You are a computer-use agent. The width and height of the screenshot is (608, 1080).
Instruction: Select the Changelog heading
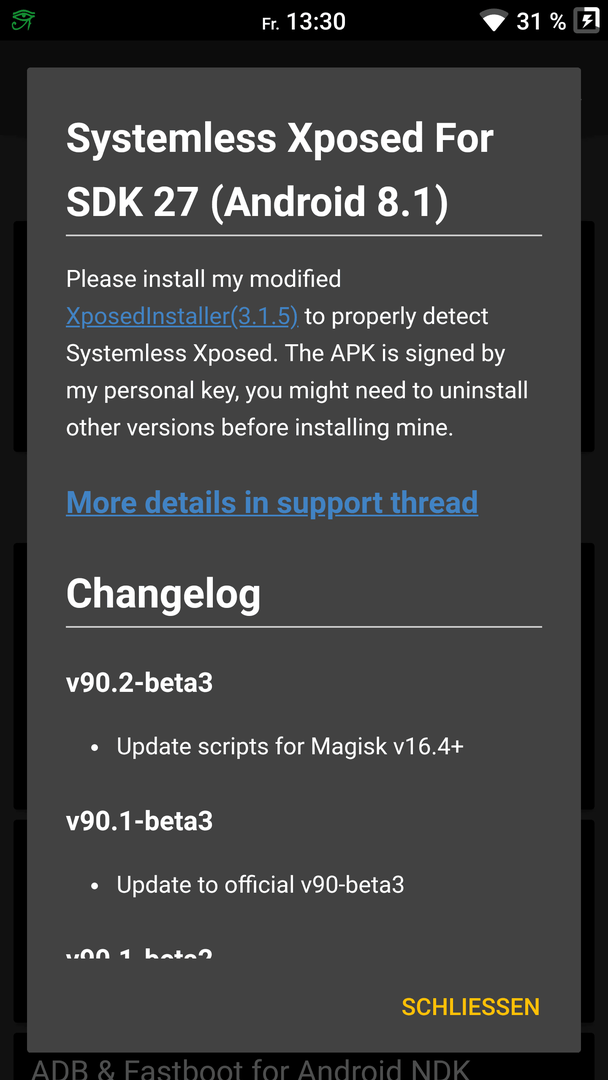[163, 593]
